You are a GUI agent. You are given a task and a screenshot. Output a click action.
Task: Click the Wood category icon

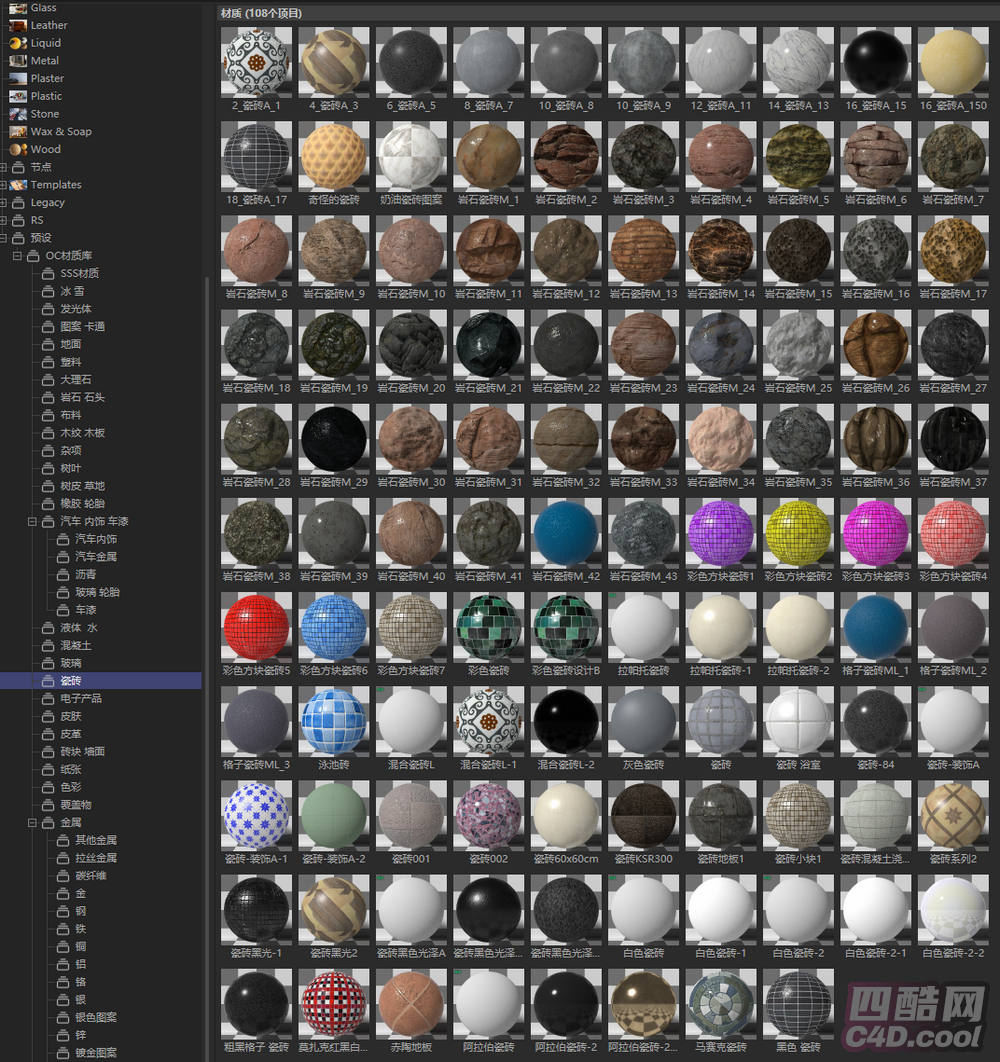[x=18, y=149]
